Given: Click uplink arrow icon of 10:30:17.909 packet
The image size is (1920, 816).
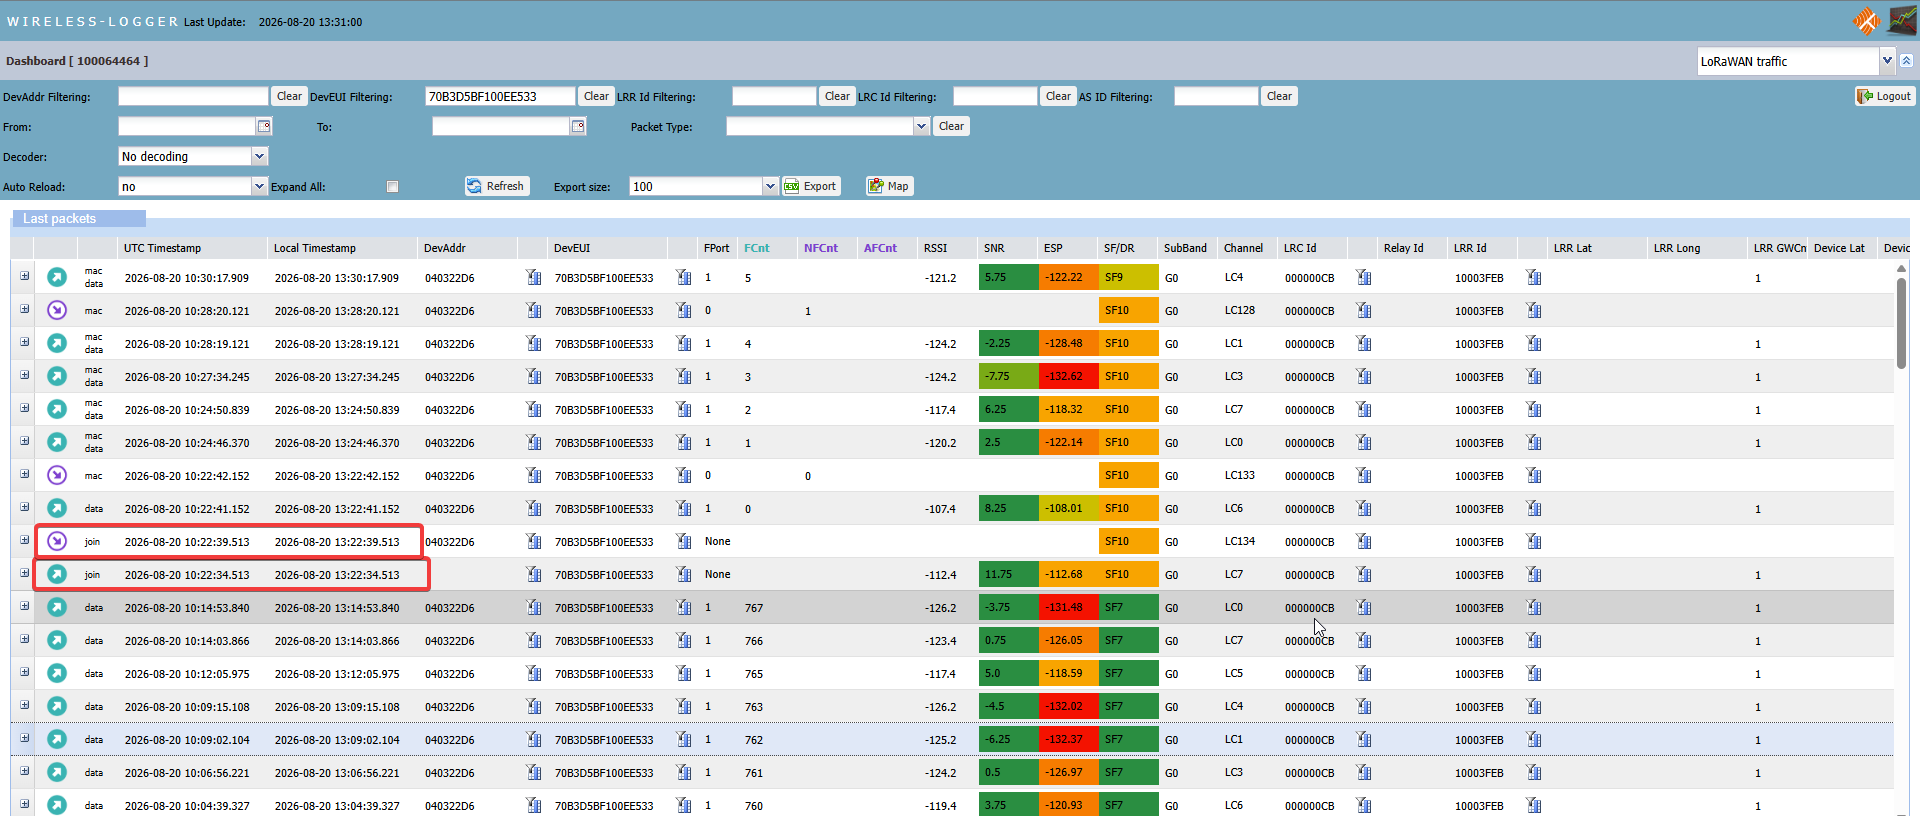Looking at the screenshot, I should click(x=57, y=277).
